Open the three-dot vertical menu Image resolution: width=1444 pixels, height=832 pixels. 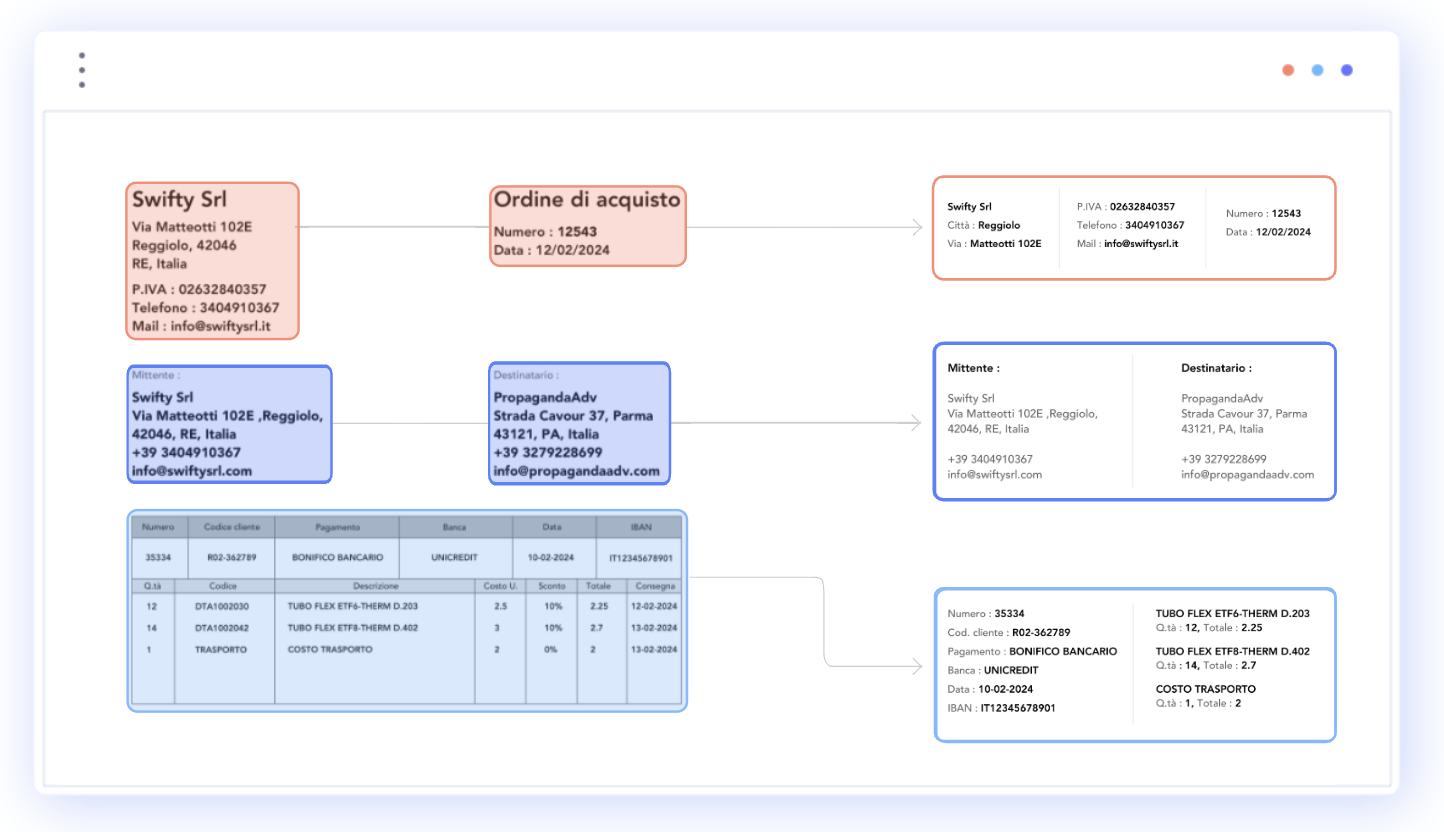[x=82, y=70]
